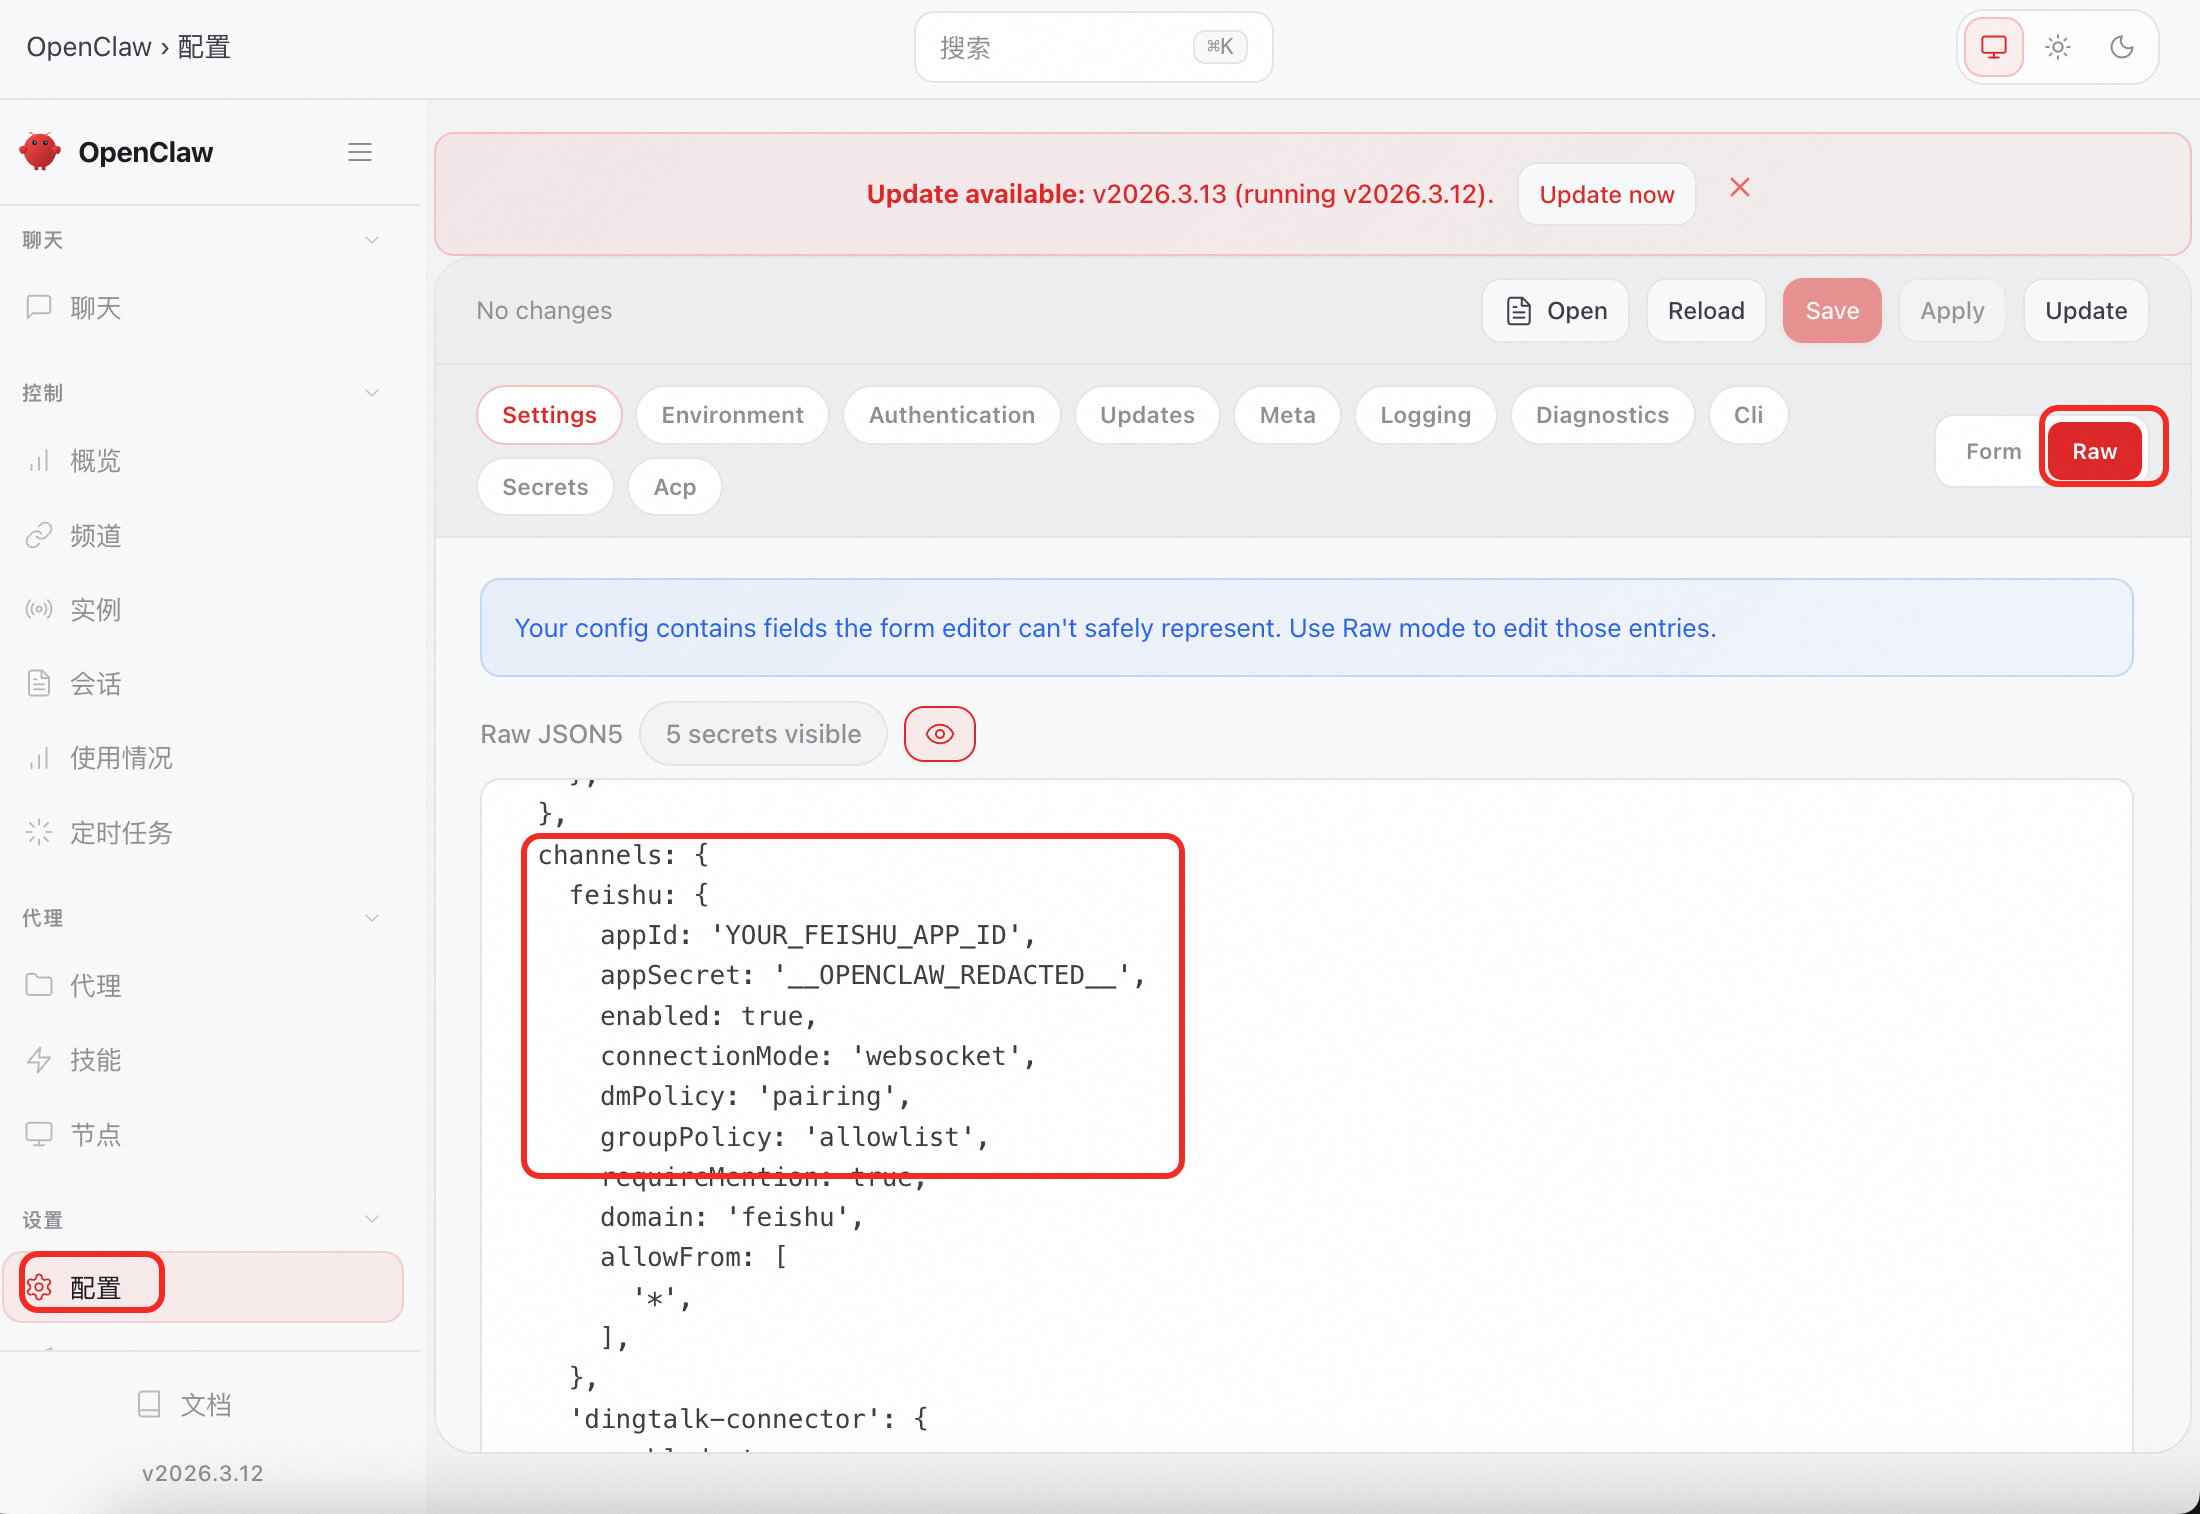Click the feishu: { line
The image size is (2200, 1514).
click(639, 895)
